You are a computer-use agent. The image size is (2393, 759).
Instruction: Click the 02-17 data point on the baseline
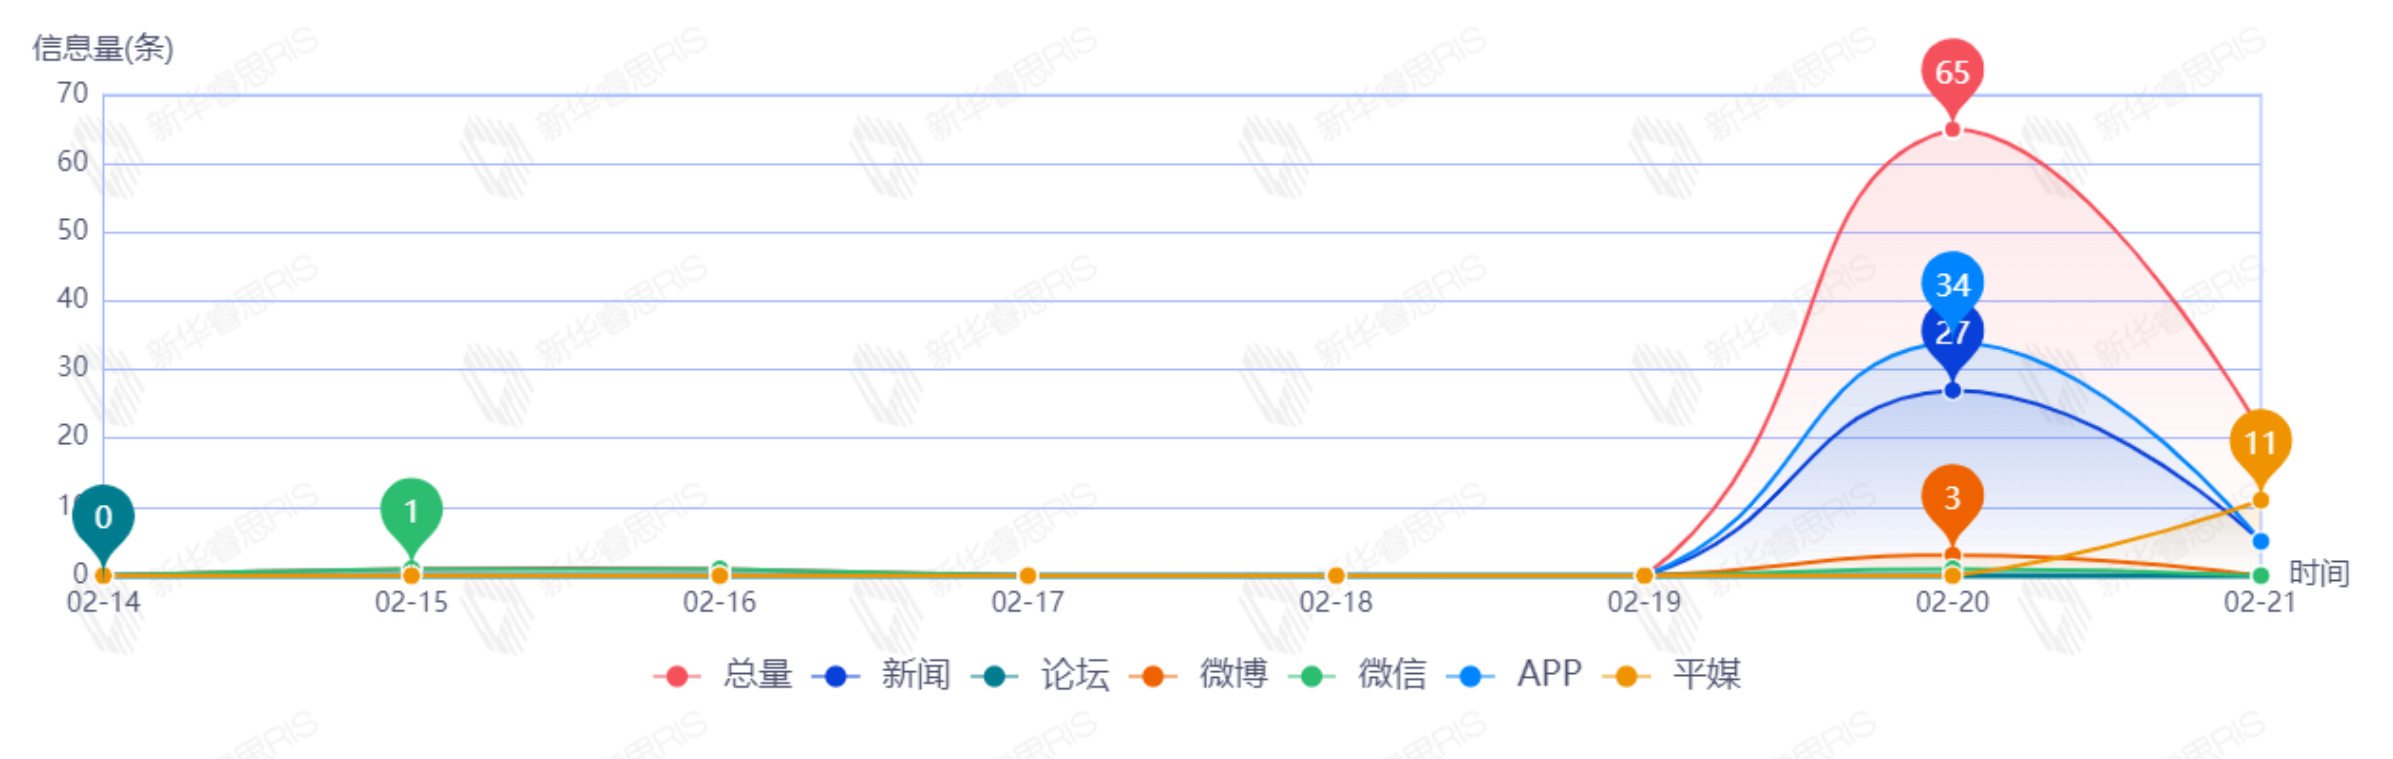(x=1027, y=576)
